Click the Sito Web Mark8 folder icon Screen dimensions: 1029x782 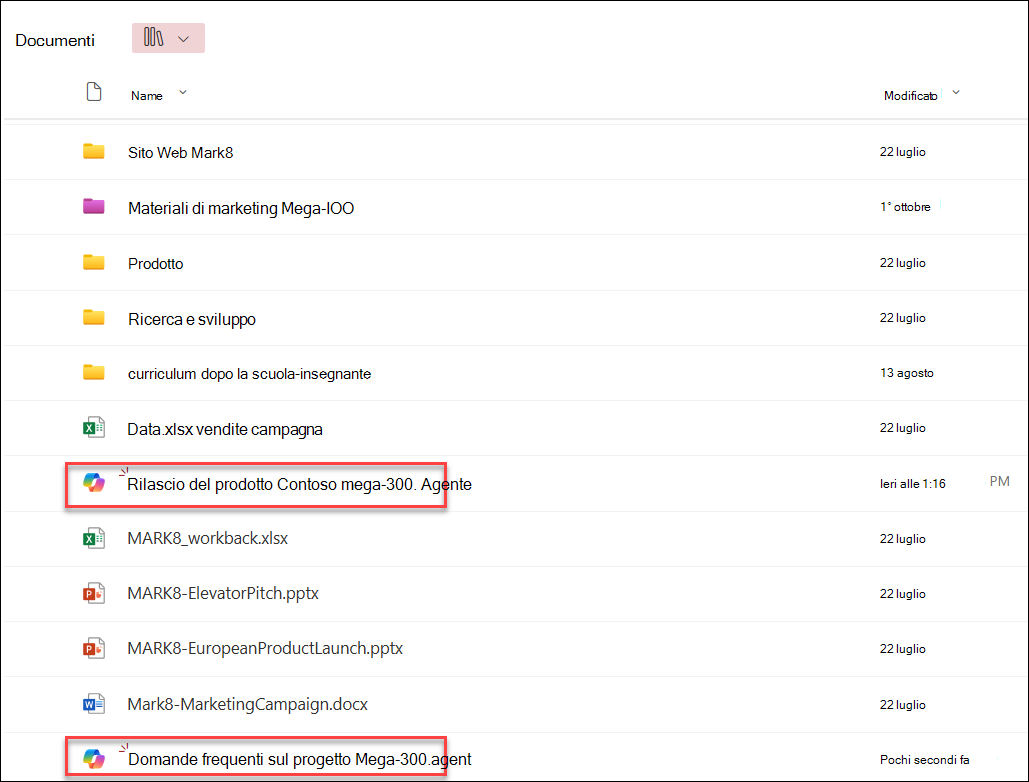pos(94,152)
